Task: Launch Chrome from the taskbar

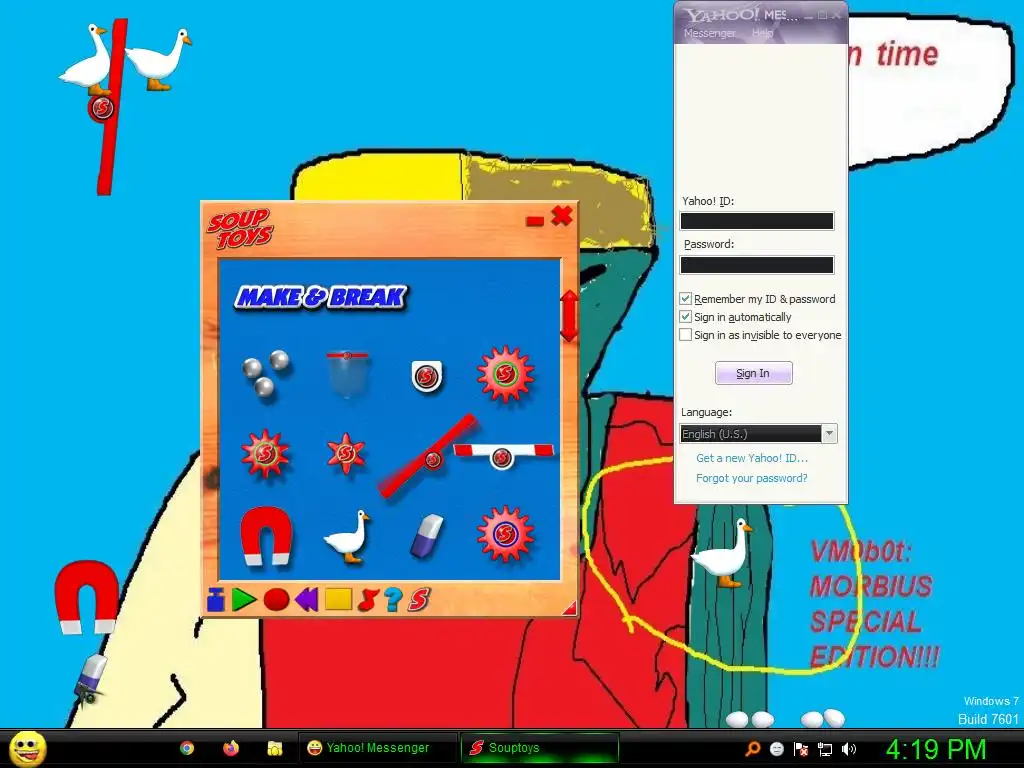Action: [187, 748]
